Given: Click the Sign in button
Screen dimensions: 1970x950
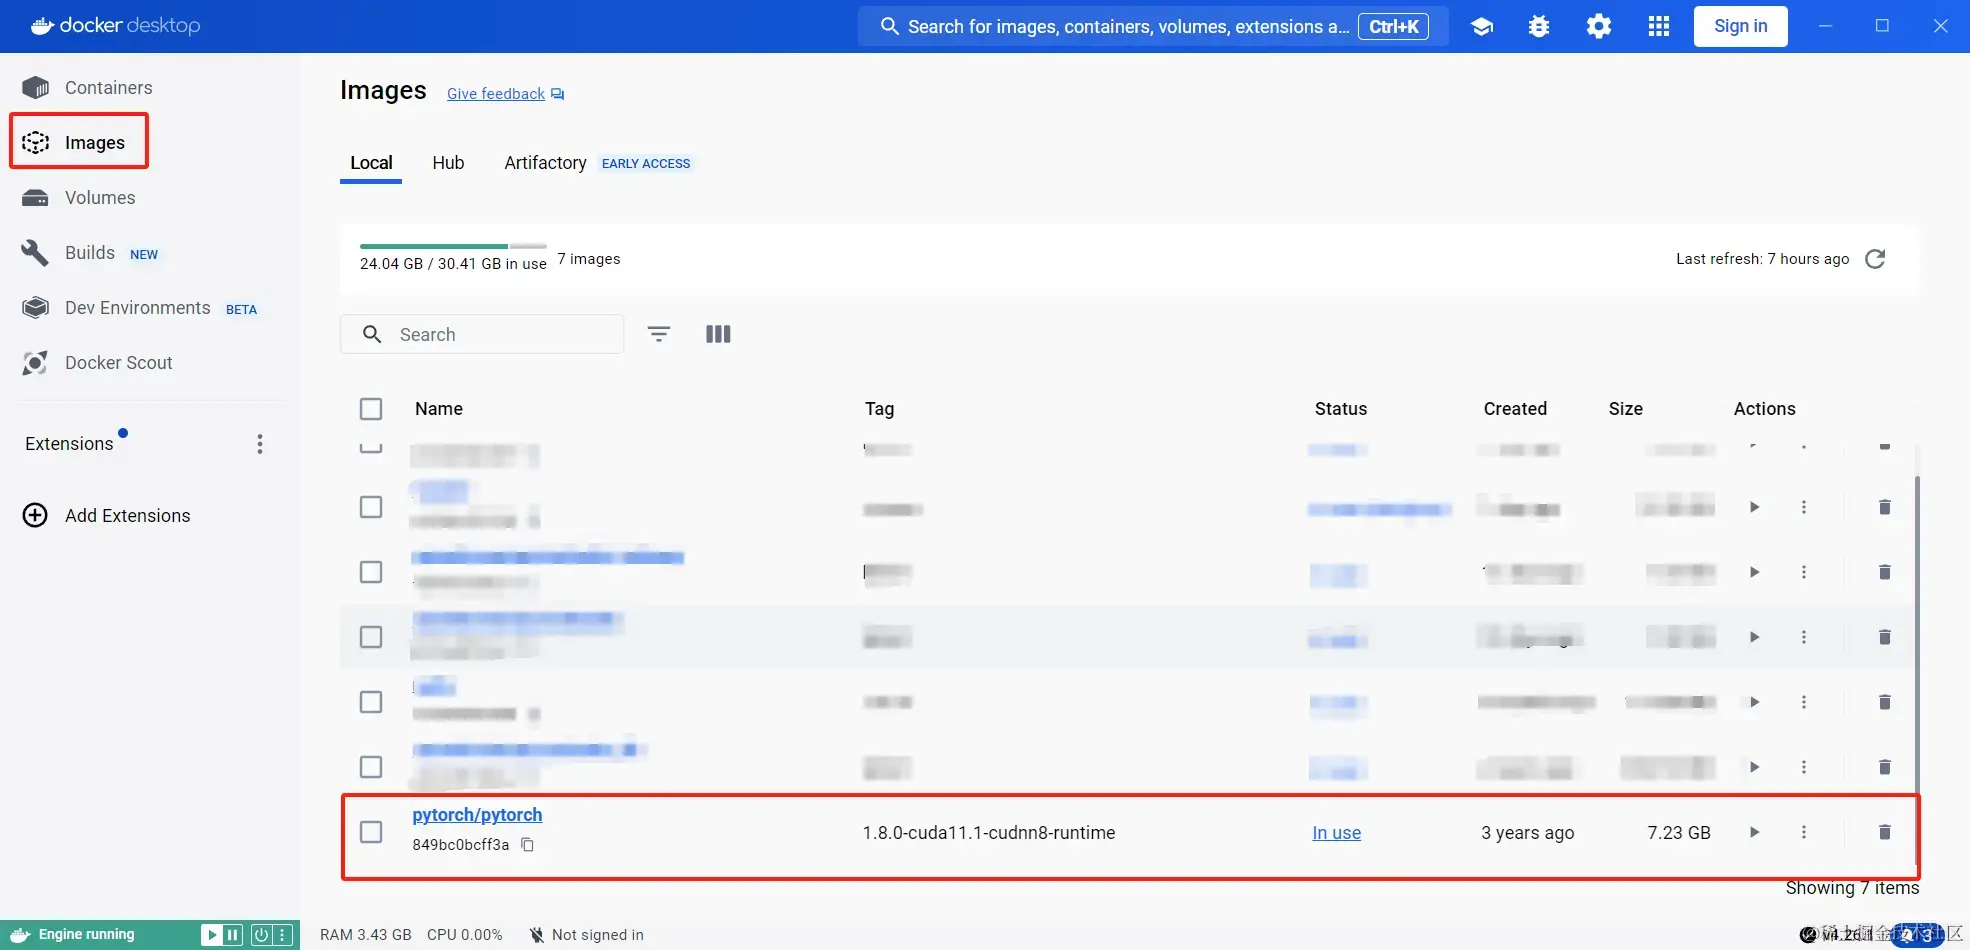Looking at the screenshot, I should pyautogui.click(x=1740, y=26).
